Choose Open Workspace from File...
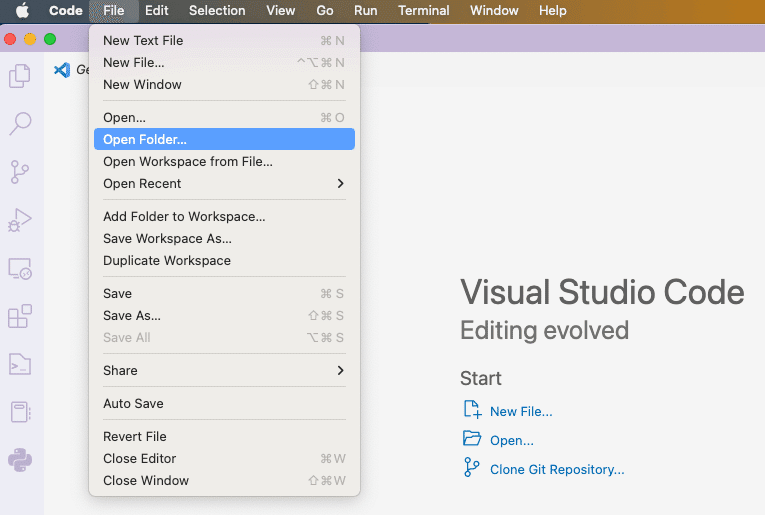The width and height of the screenshot is (765, 515). [x=224, y=161]
